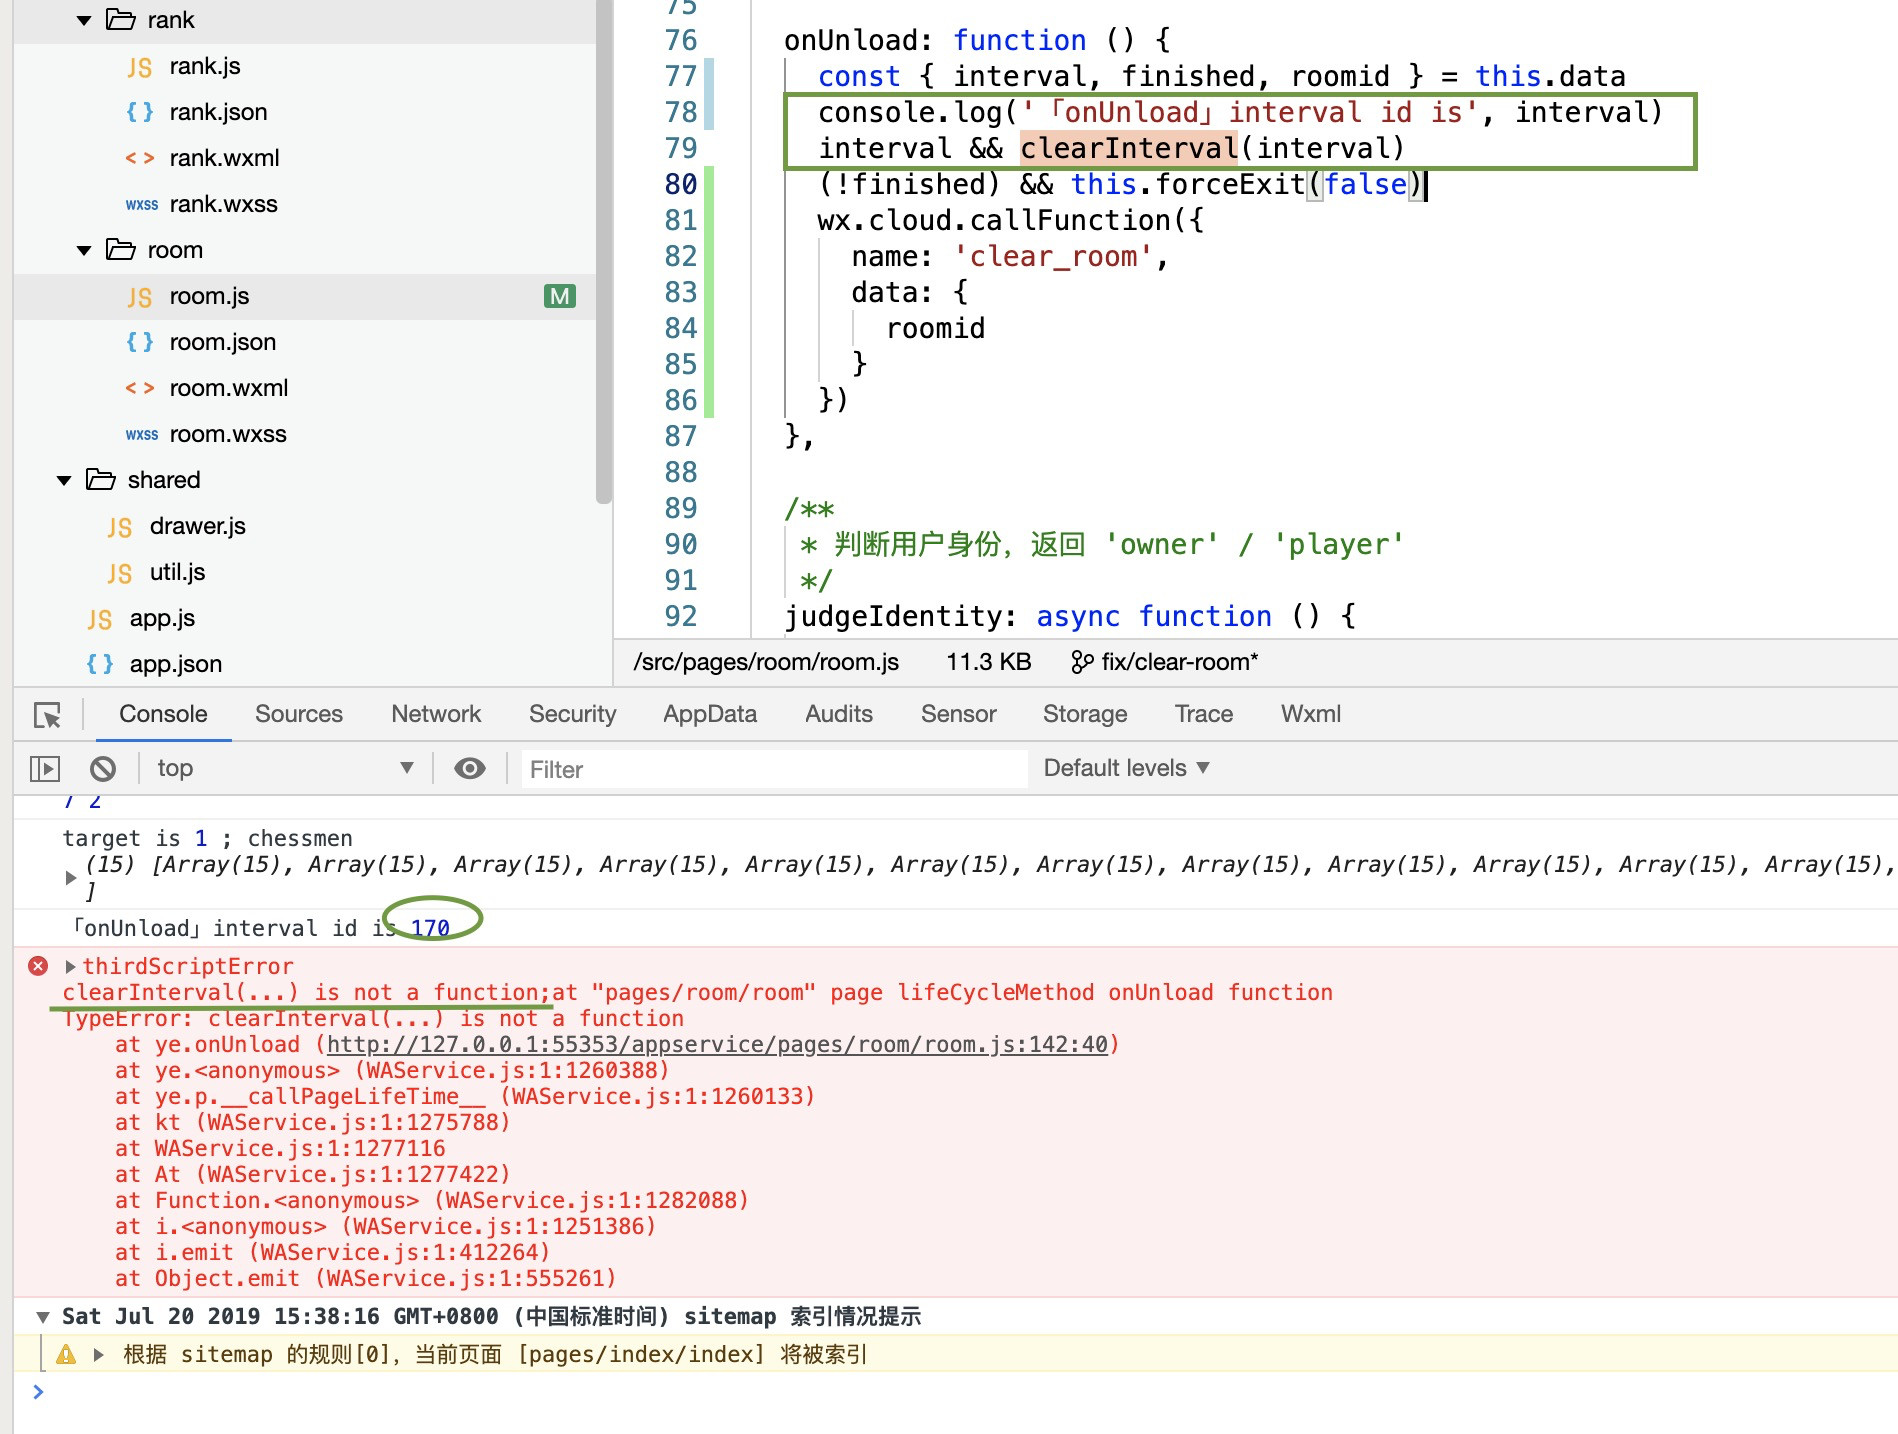Click the braces icon of room.json
This screenshot has height=1434, width=1898.
[x=140, y=342]
